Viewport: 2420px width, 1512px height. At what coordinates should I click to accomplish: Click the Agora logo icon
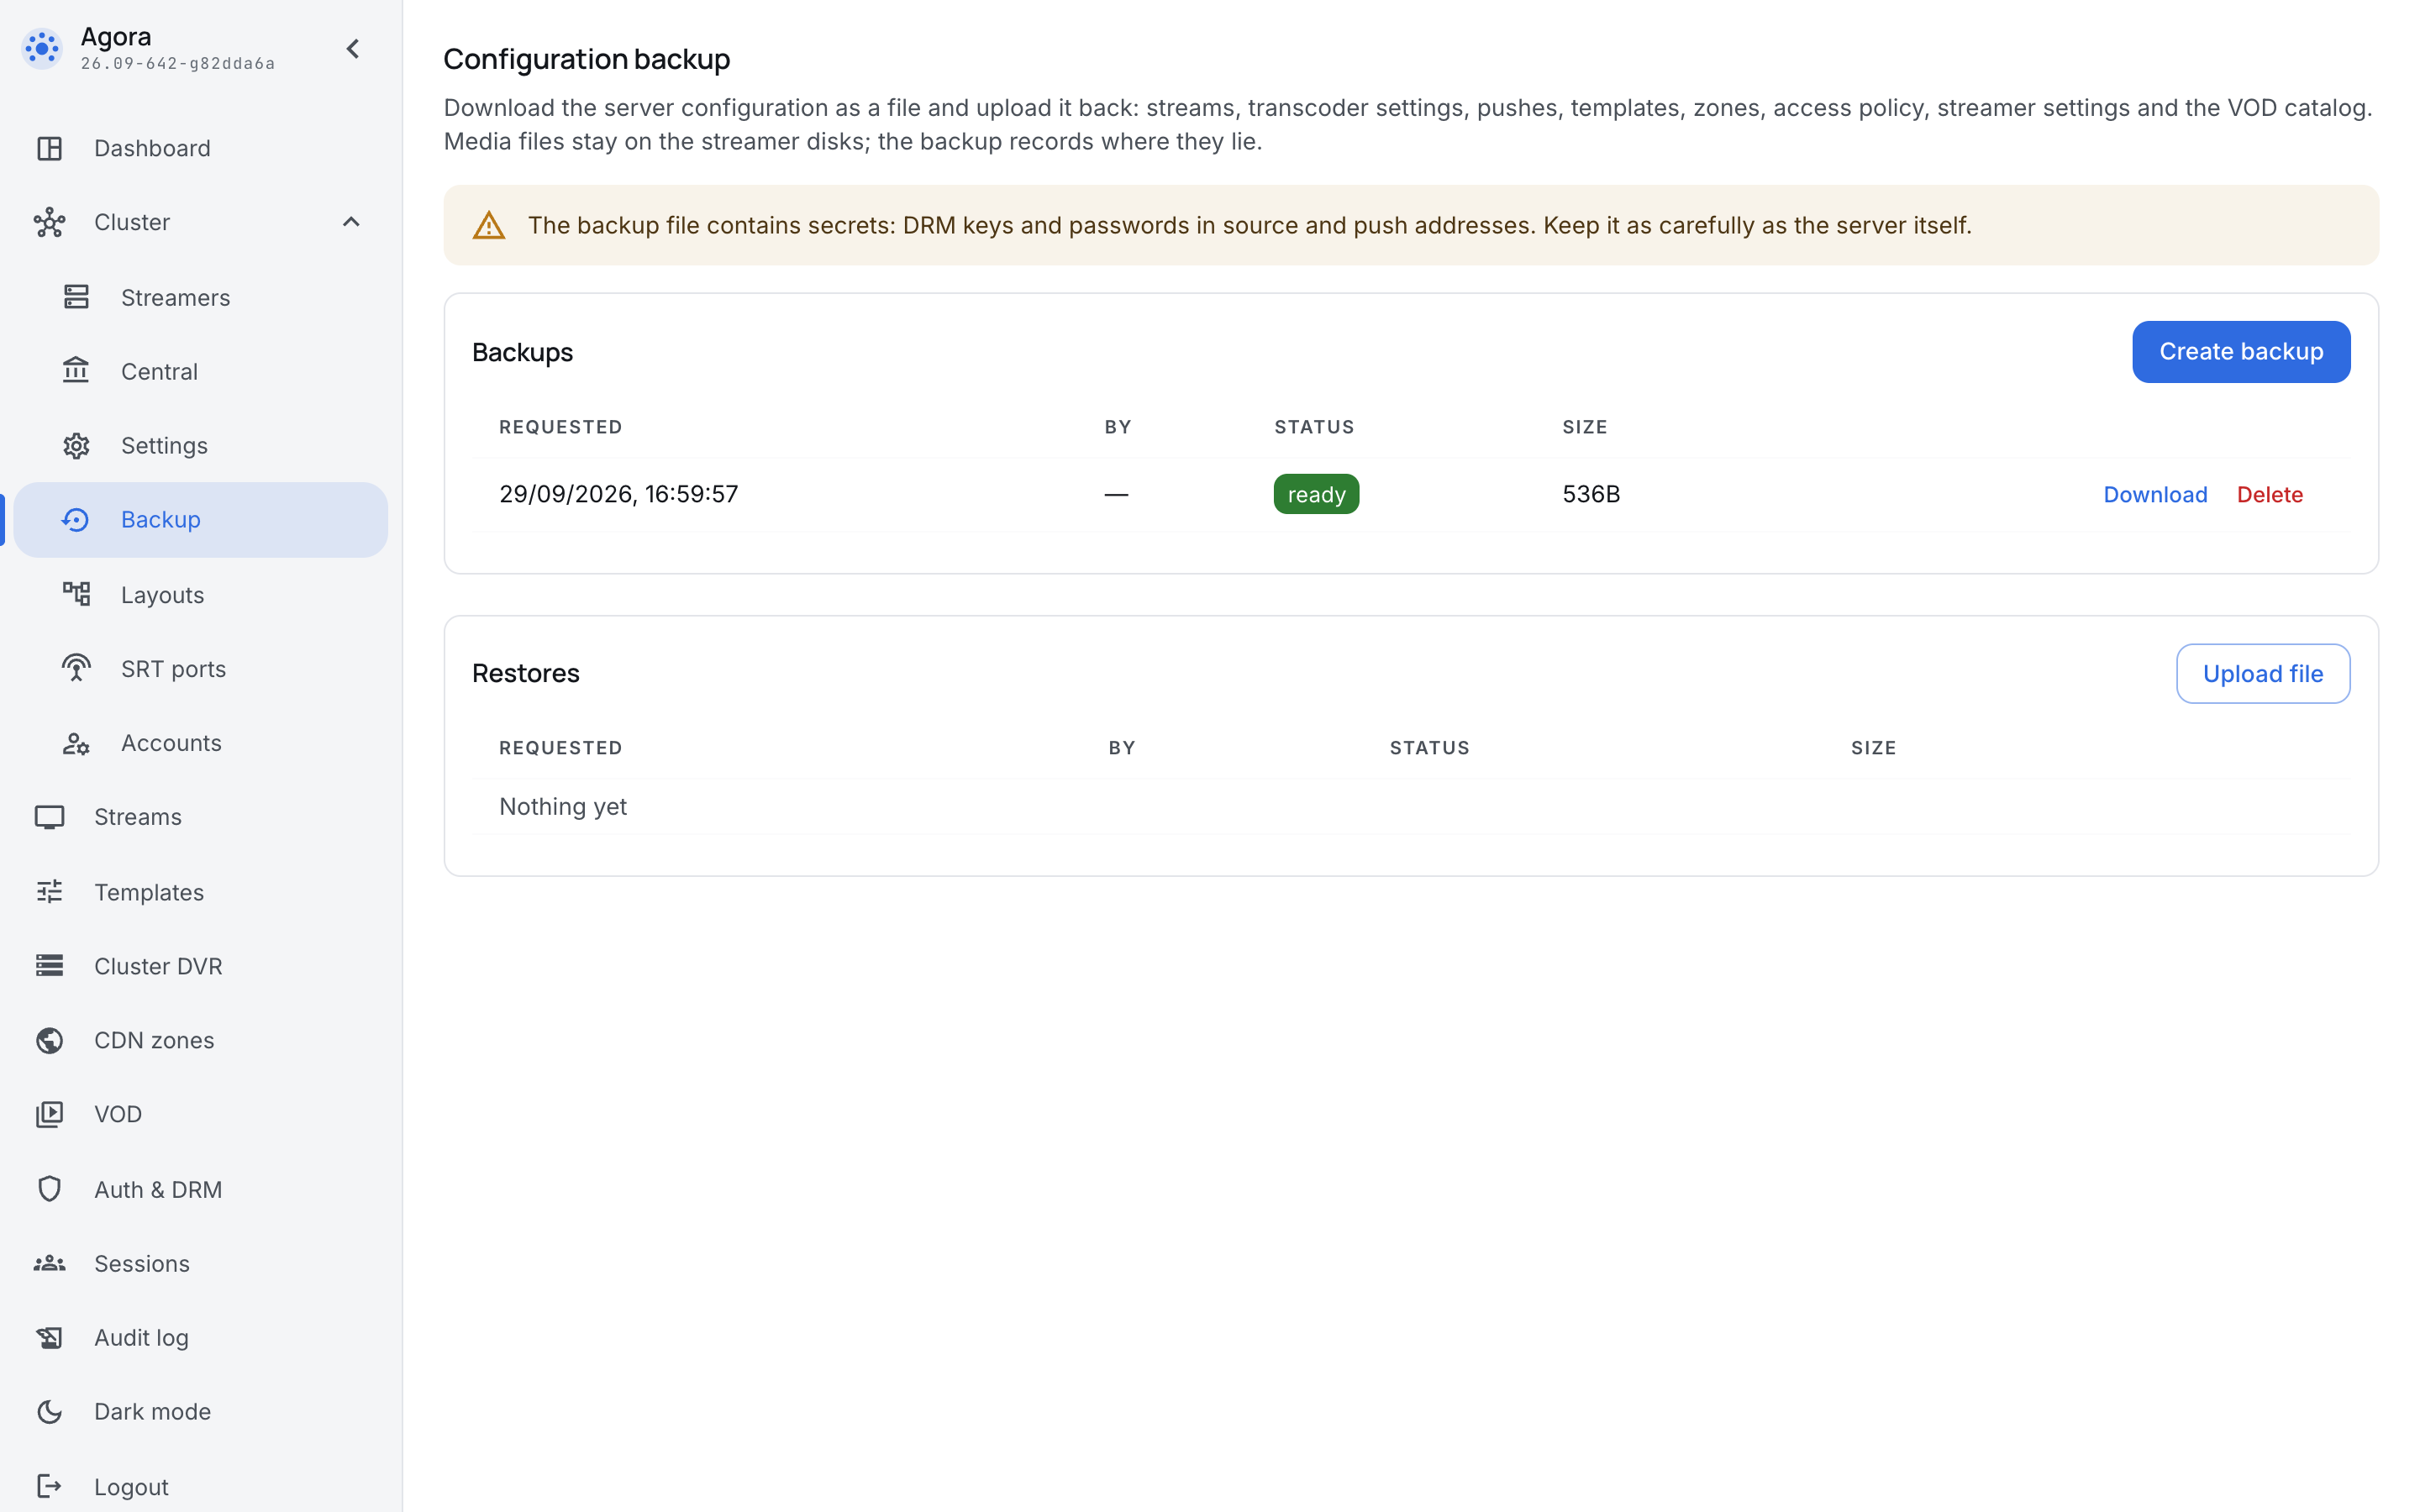42,48
